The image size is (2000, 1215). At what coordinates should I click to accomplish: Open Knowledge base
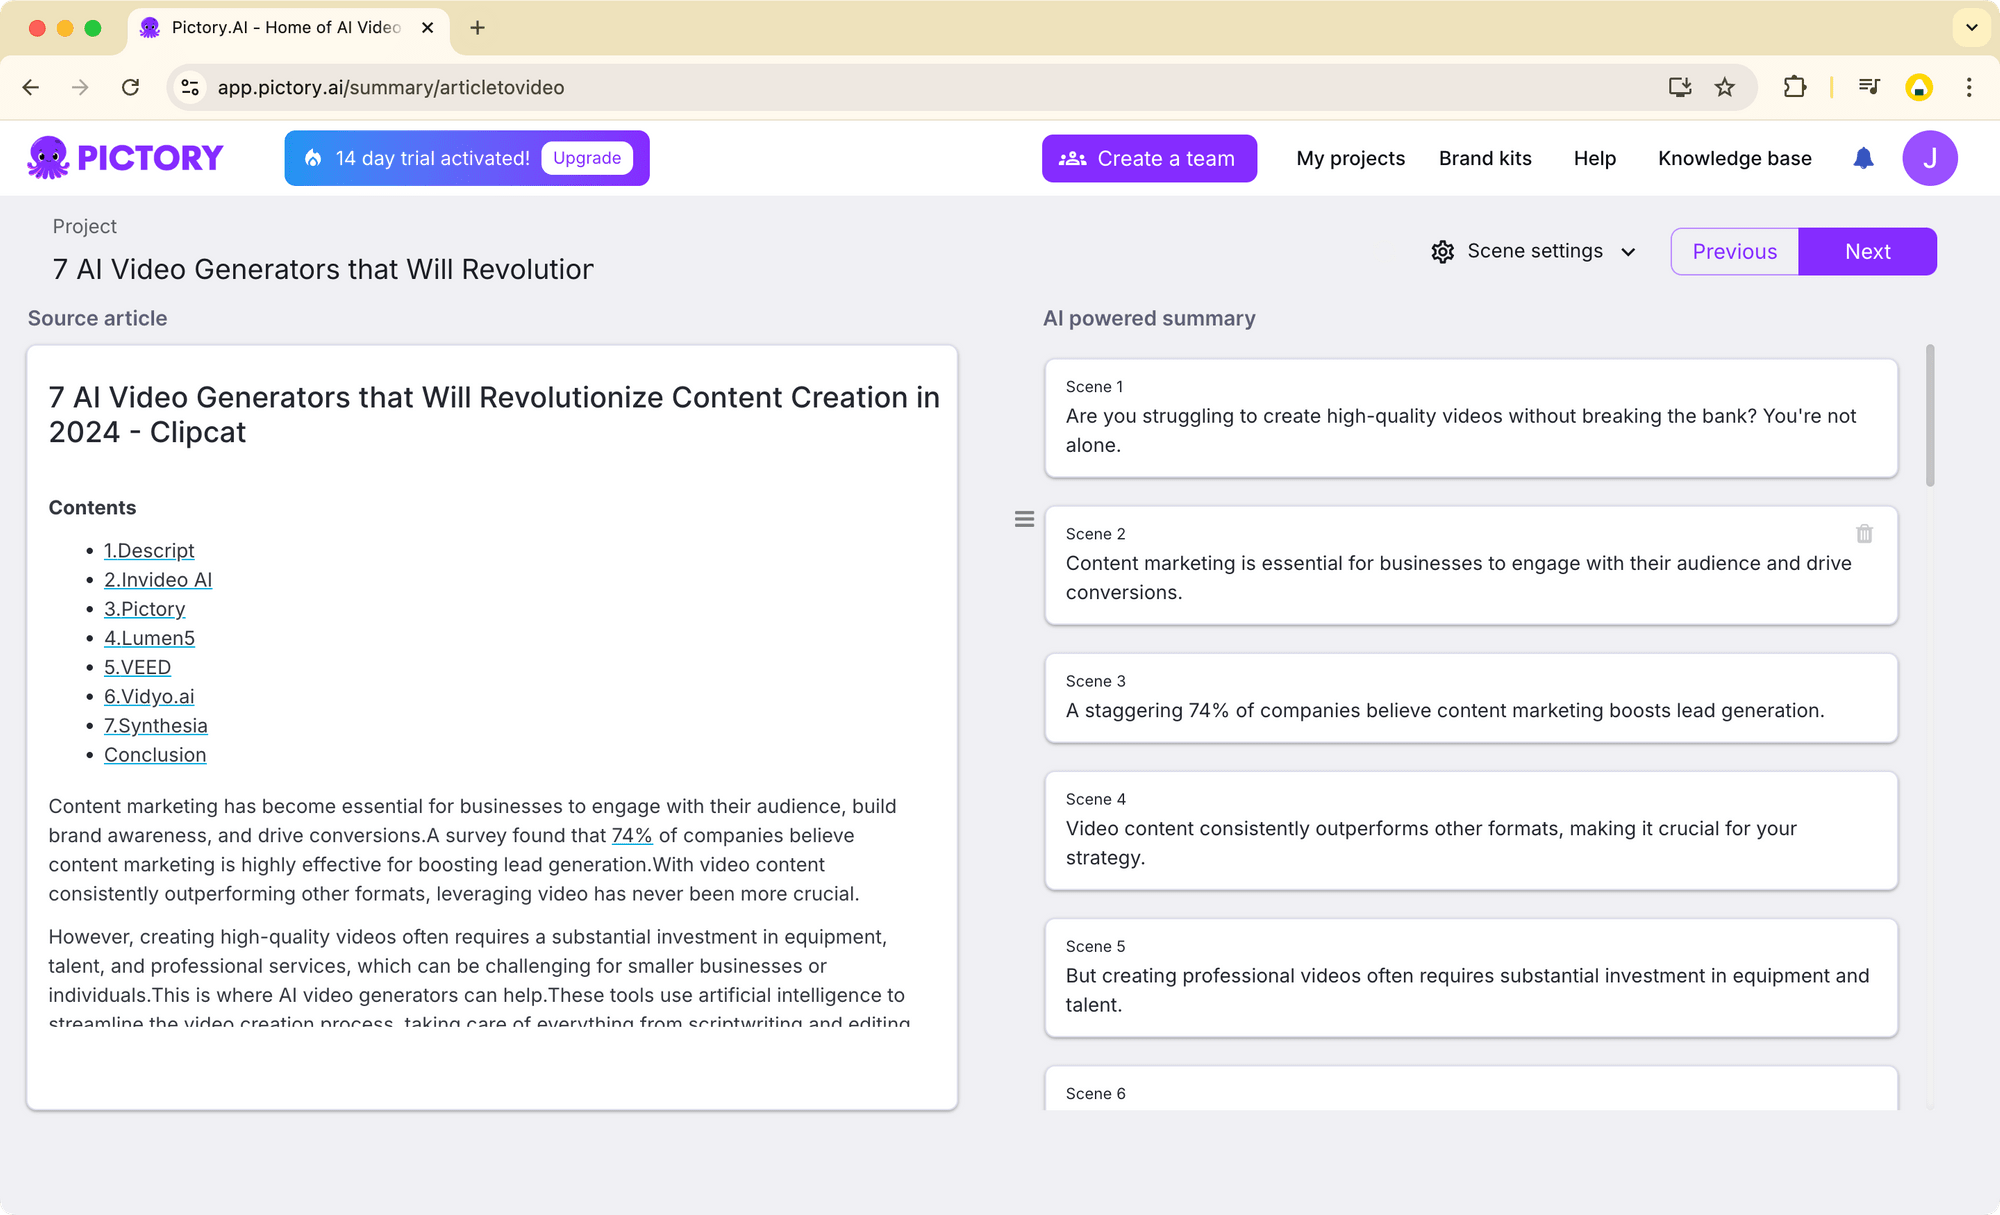[1734, 158]
